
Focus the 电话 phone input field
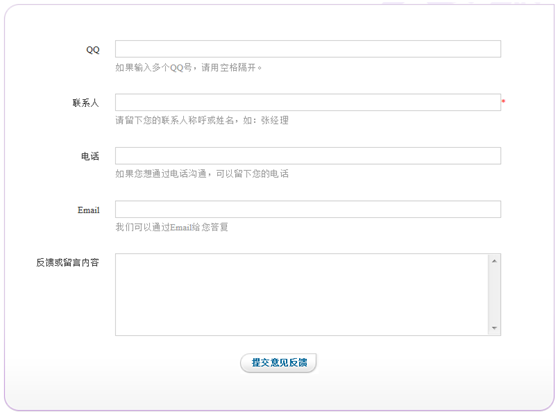coord(308,156)
